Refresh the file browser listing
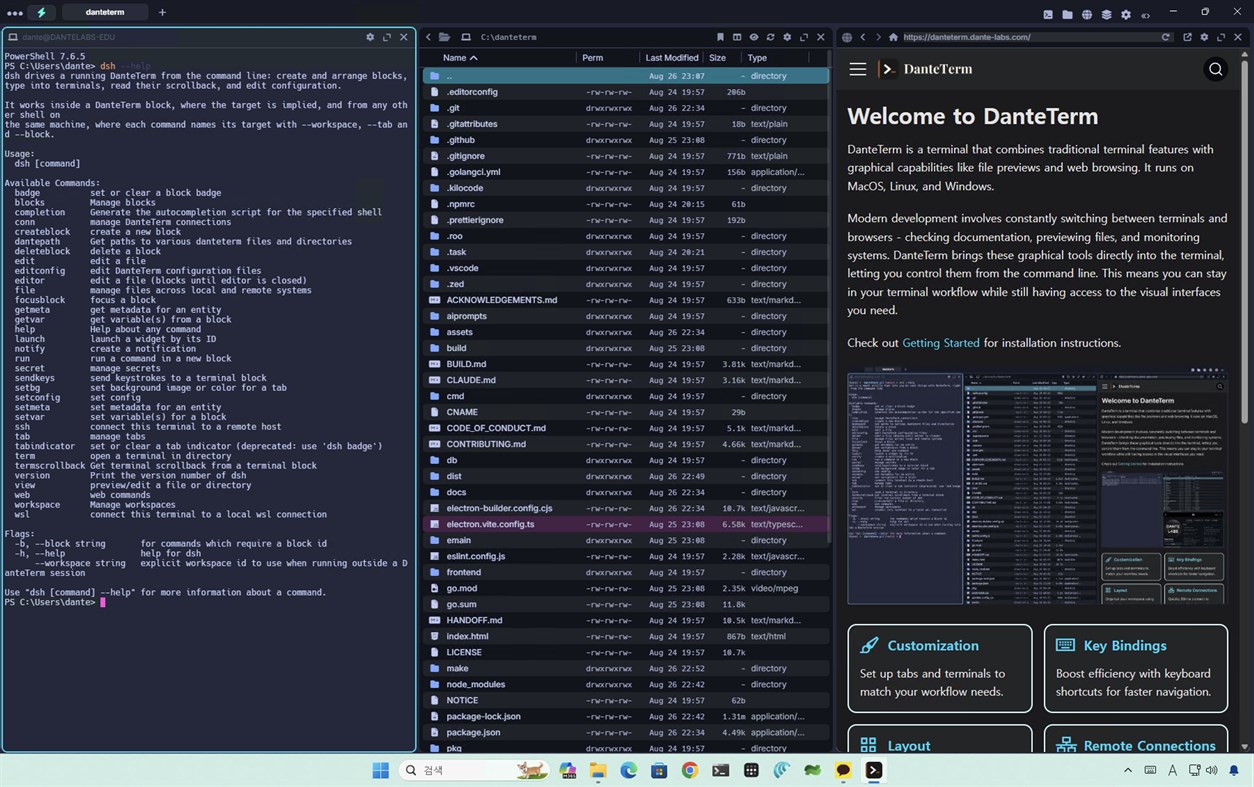The height and width of the screenshot is (787, 1254). (x=770, y=37)
